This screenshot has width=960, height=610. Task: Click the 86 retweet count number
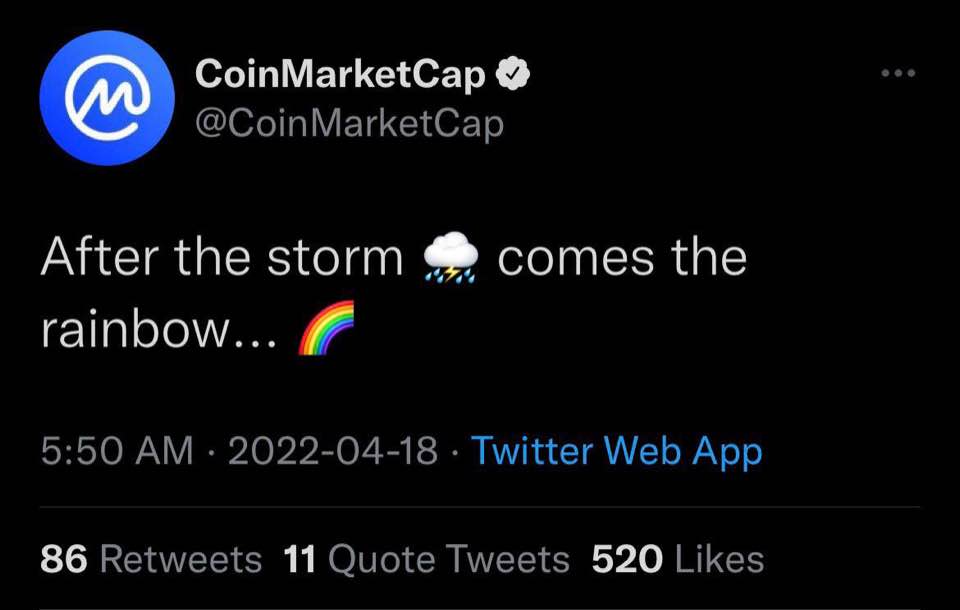click(x=63, y=560)
